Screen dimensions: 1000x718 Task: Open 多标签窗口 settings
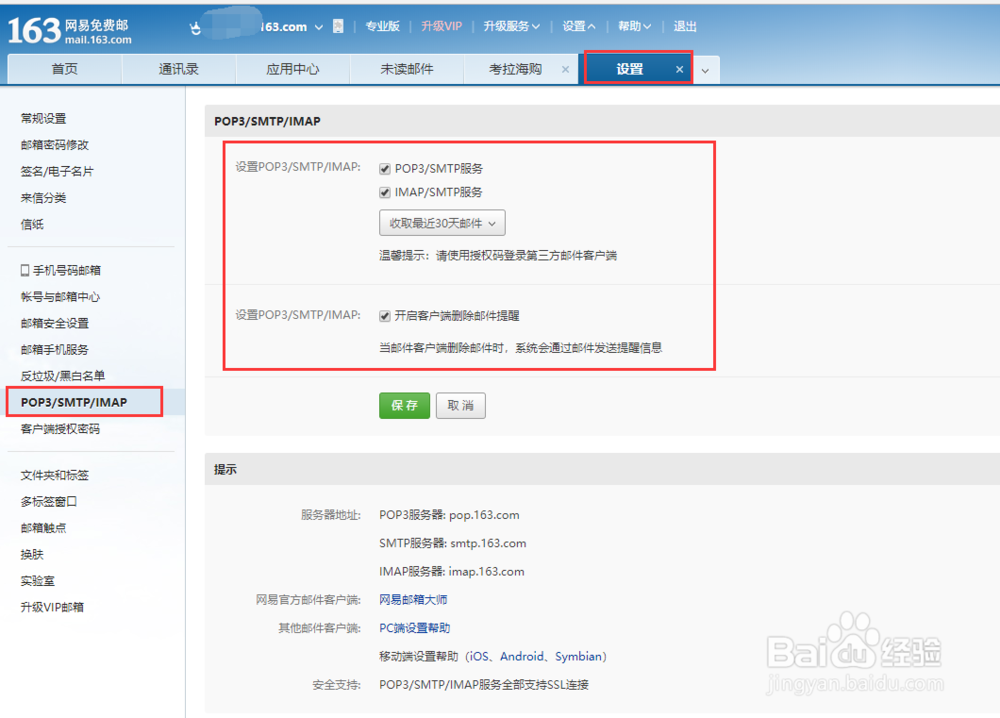point(48,502)
